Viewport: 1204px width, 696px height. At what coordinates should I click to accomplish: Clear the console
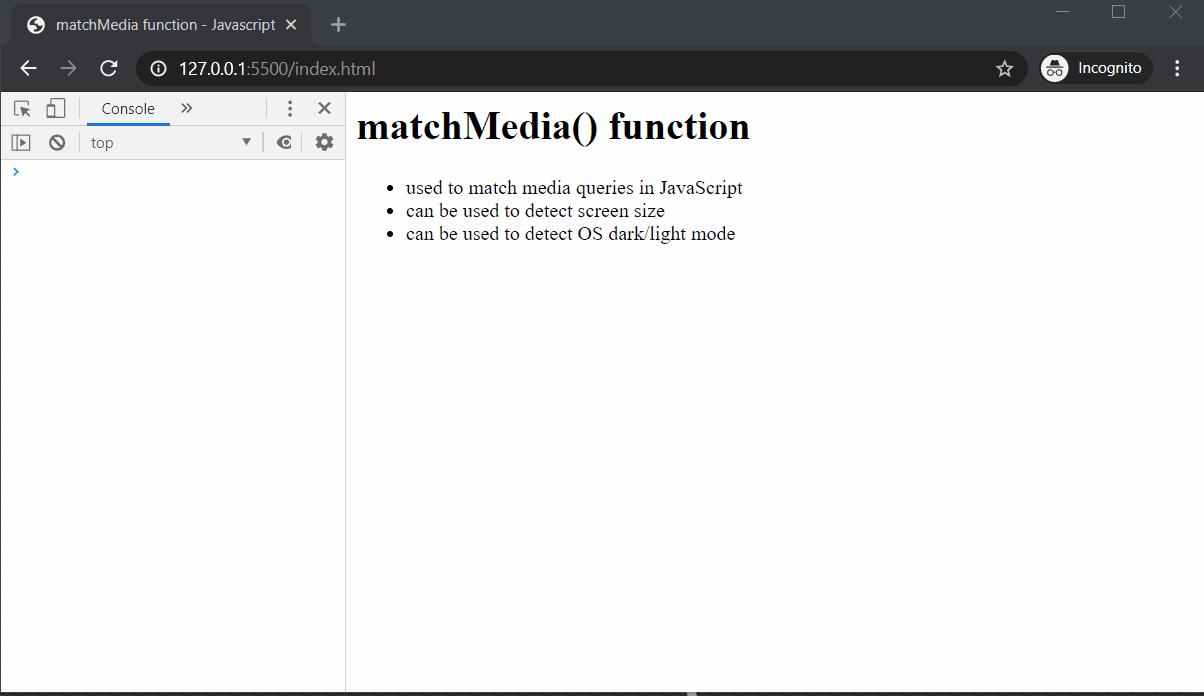click(57, 142)
